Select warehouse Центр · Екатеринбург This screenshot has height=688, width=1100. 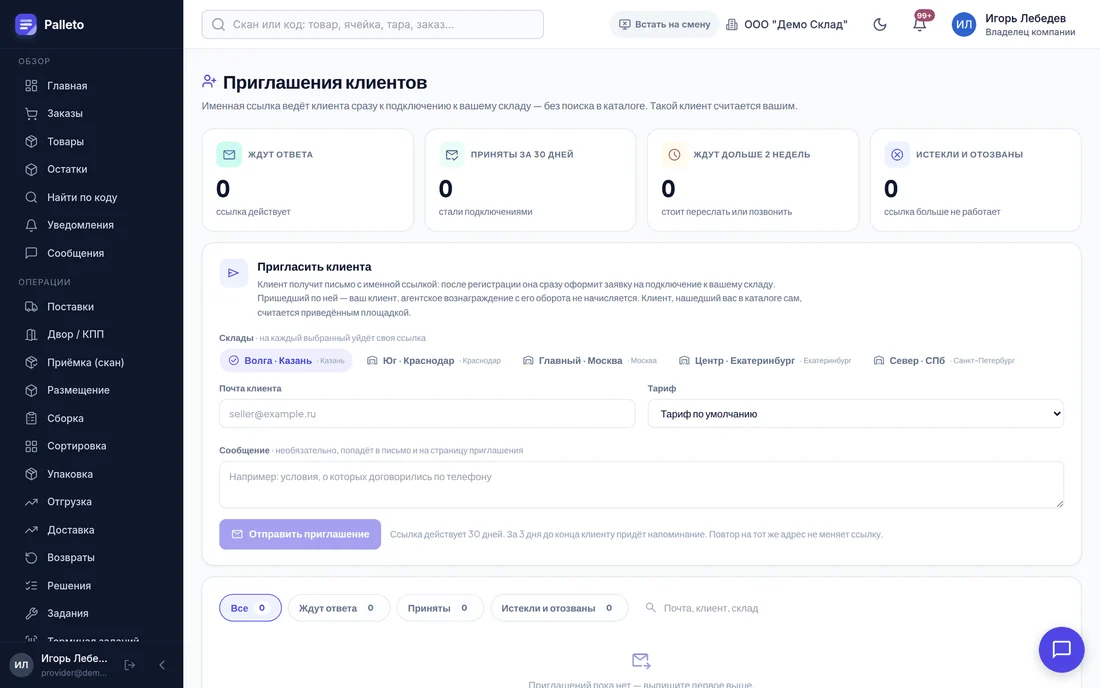point(765,360)
